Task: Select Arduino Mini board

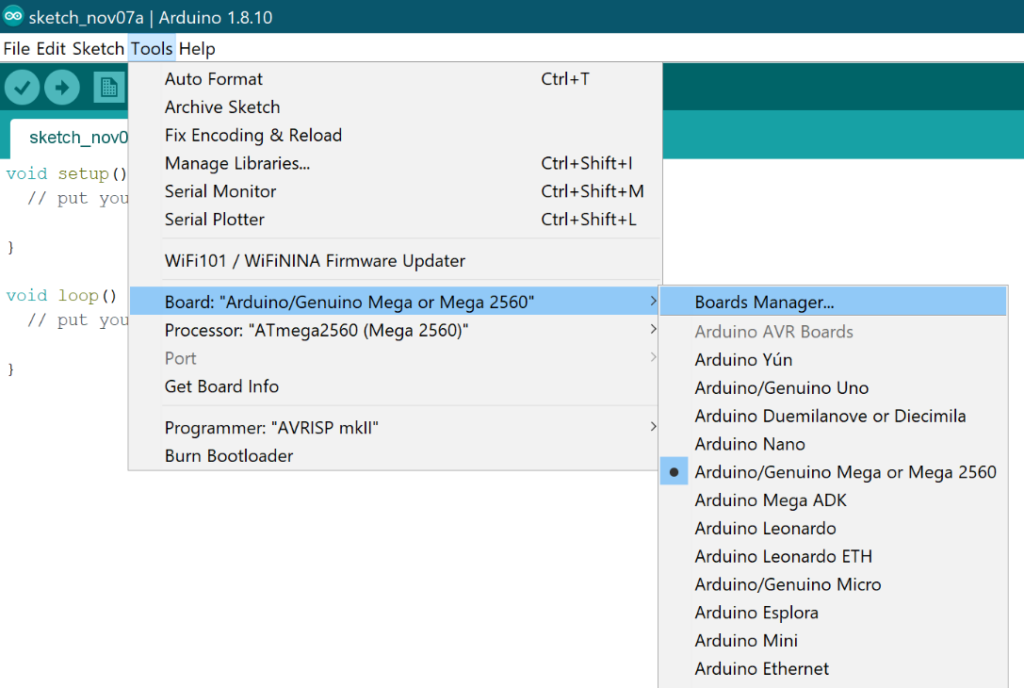Action: (833, 640)
